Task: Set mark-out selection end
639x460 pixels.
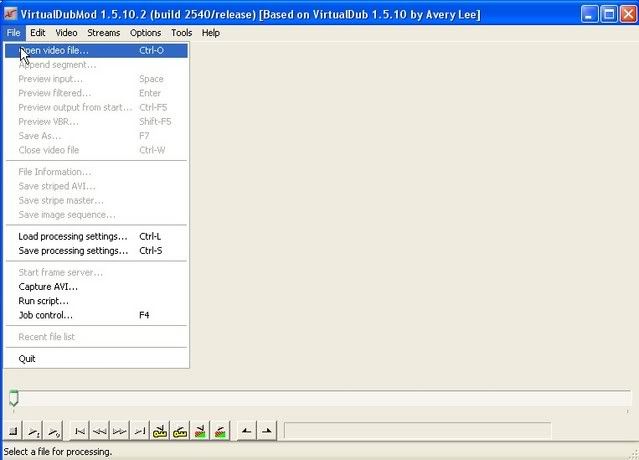Action: pyautogui.click(x=267, y=431)
